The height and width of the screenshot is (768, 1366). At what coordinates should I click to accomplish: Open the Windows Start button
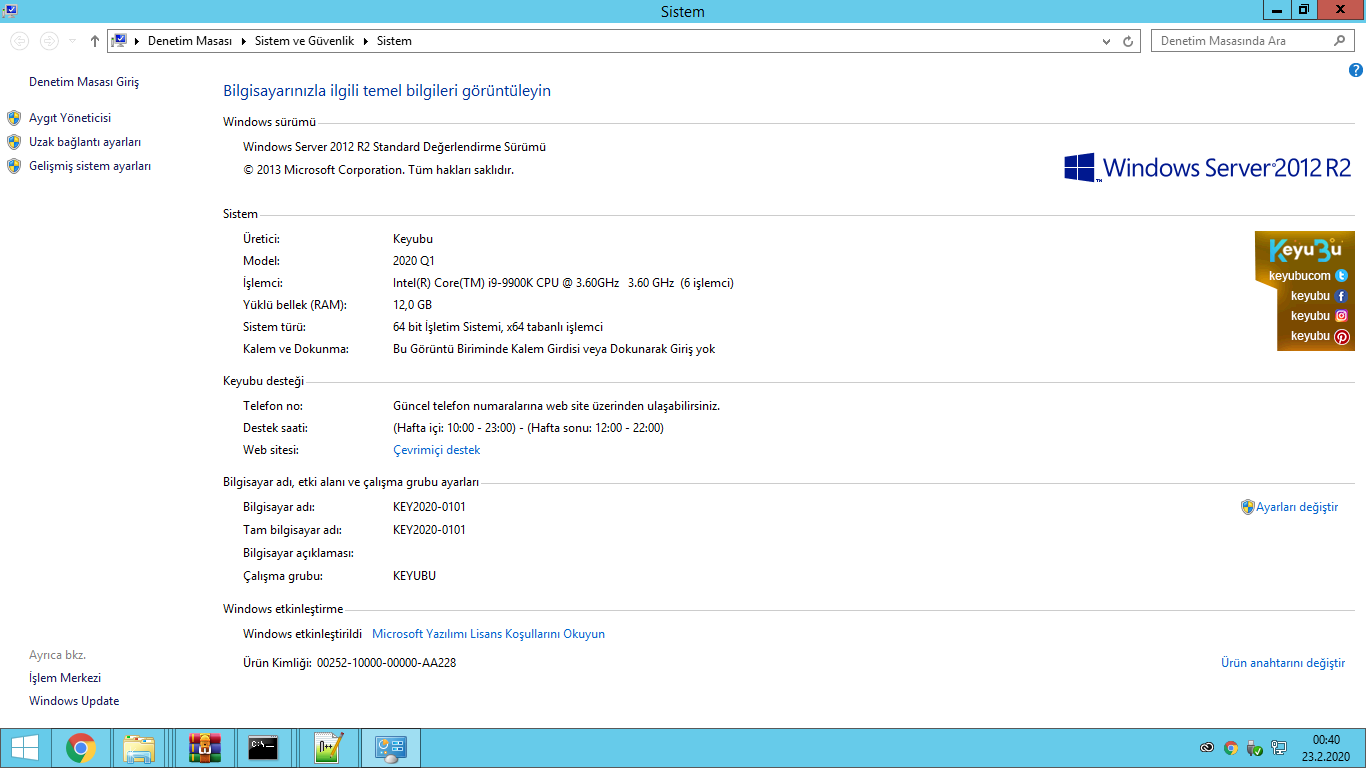(x=25, y=748)
